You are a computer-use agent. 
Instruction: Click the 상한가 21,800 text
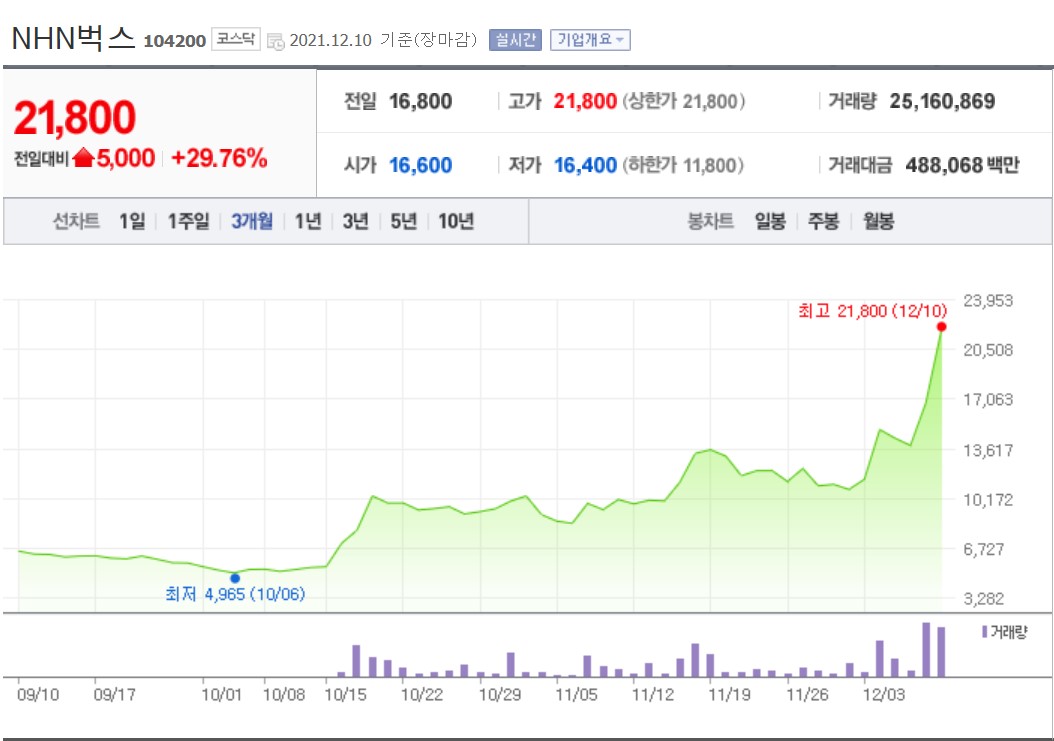(684, 102)
